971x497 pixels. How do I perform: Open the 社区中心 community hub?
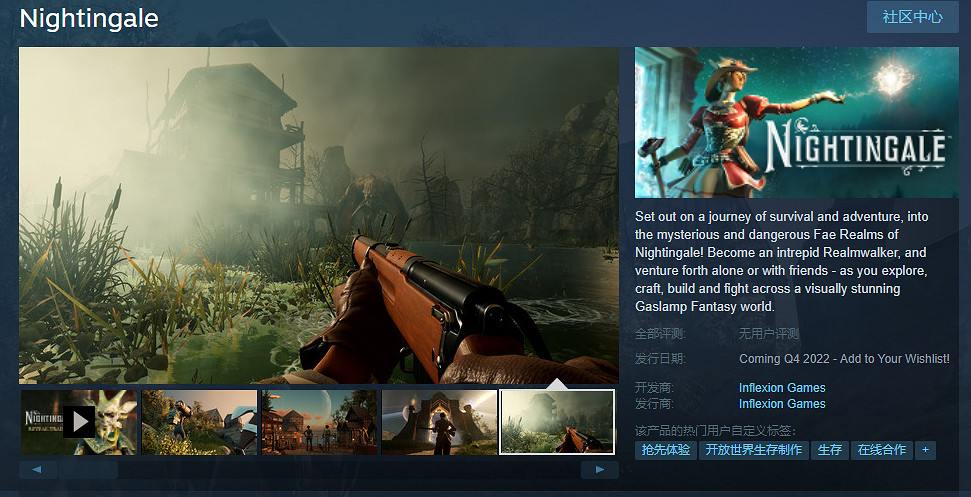tap(912, 17)
